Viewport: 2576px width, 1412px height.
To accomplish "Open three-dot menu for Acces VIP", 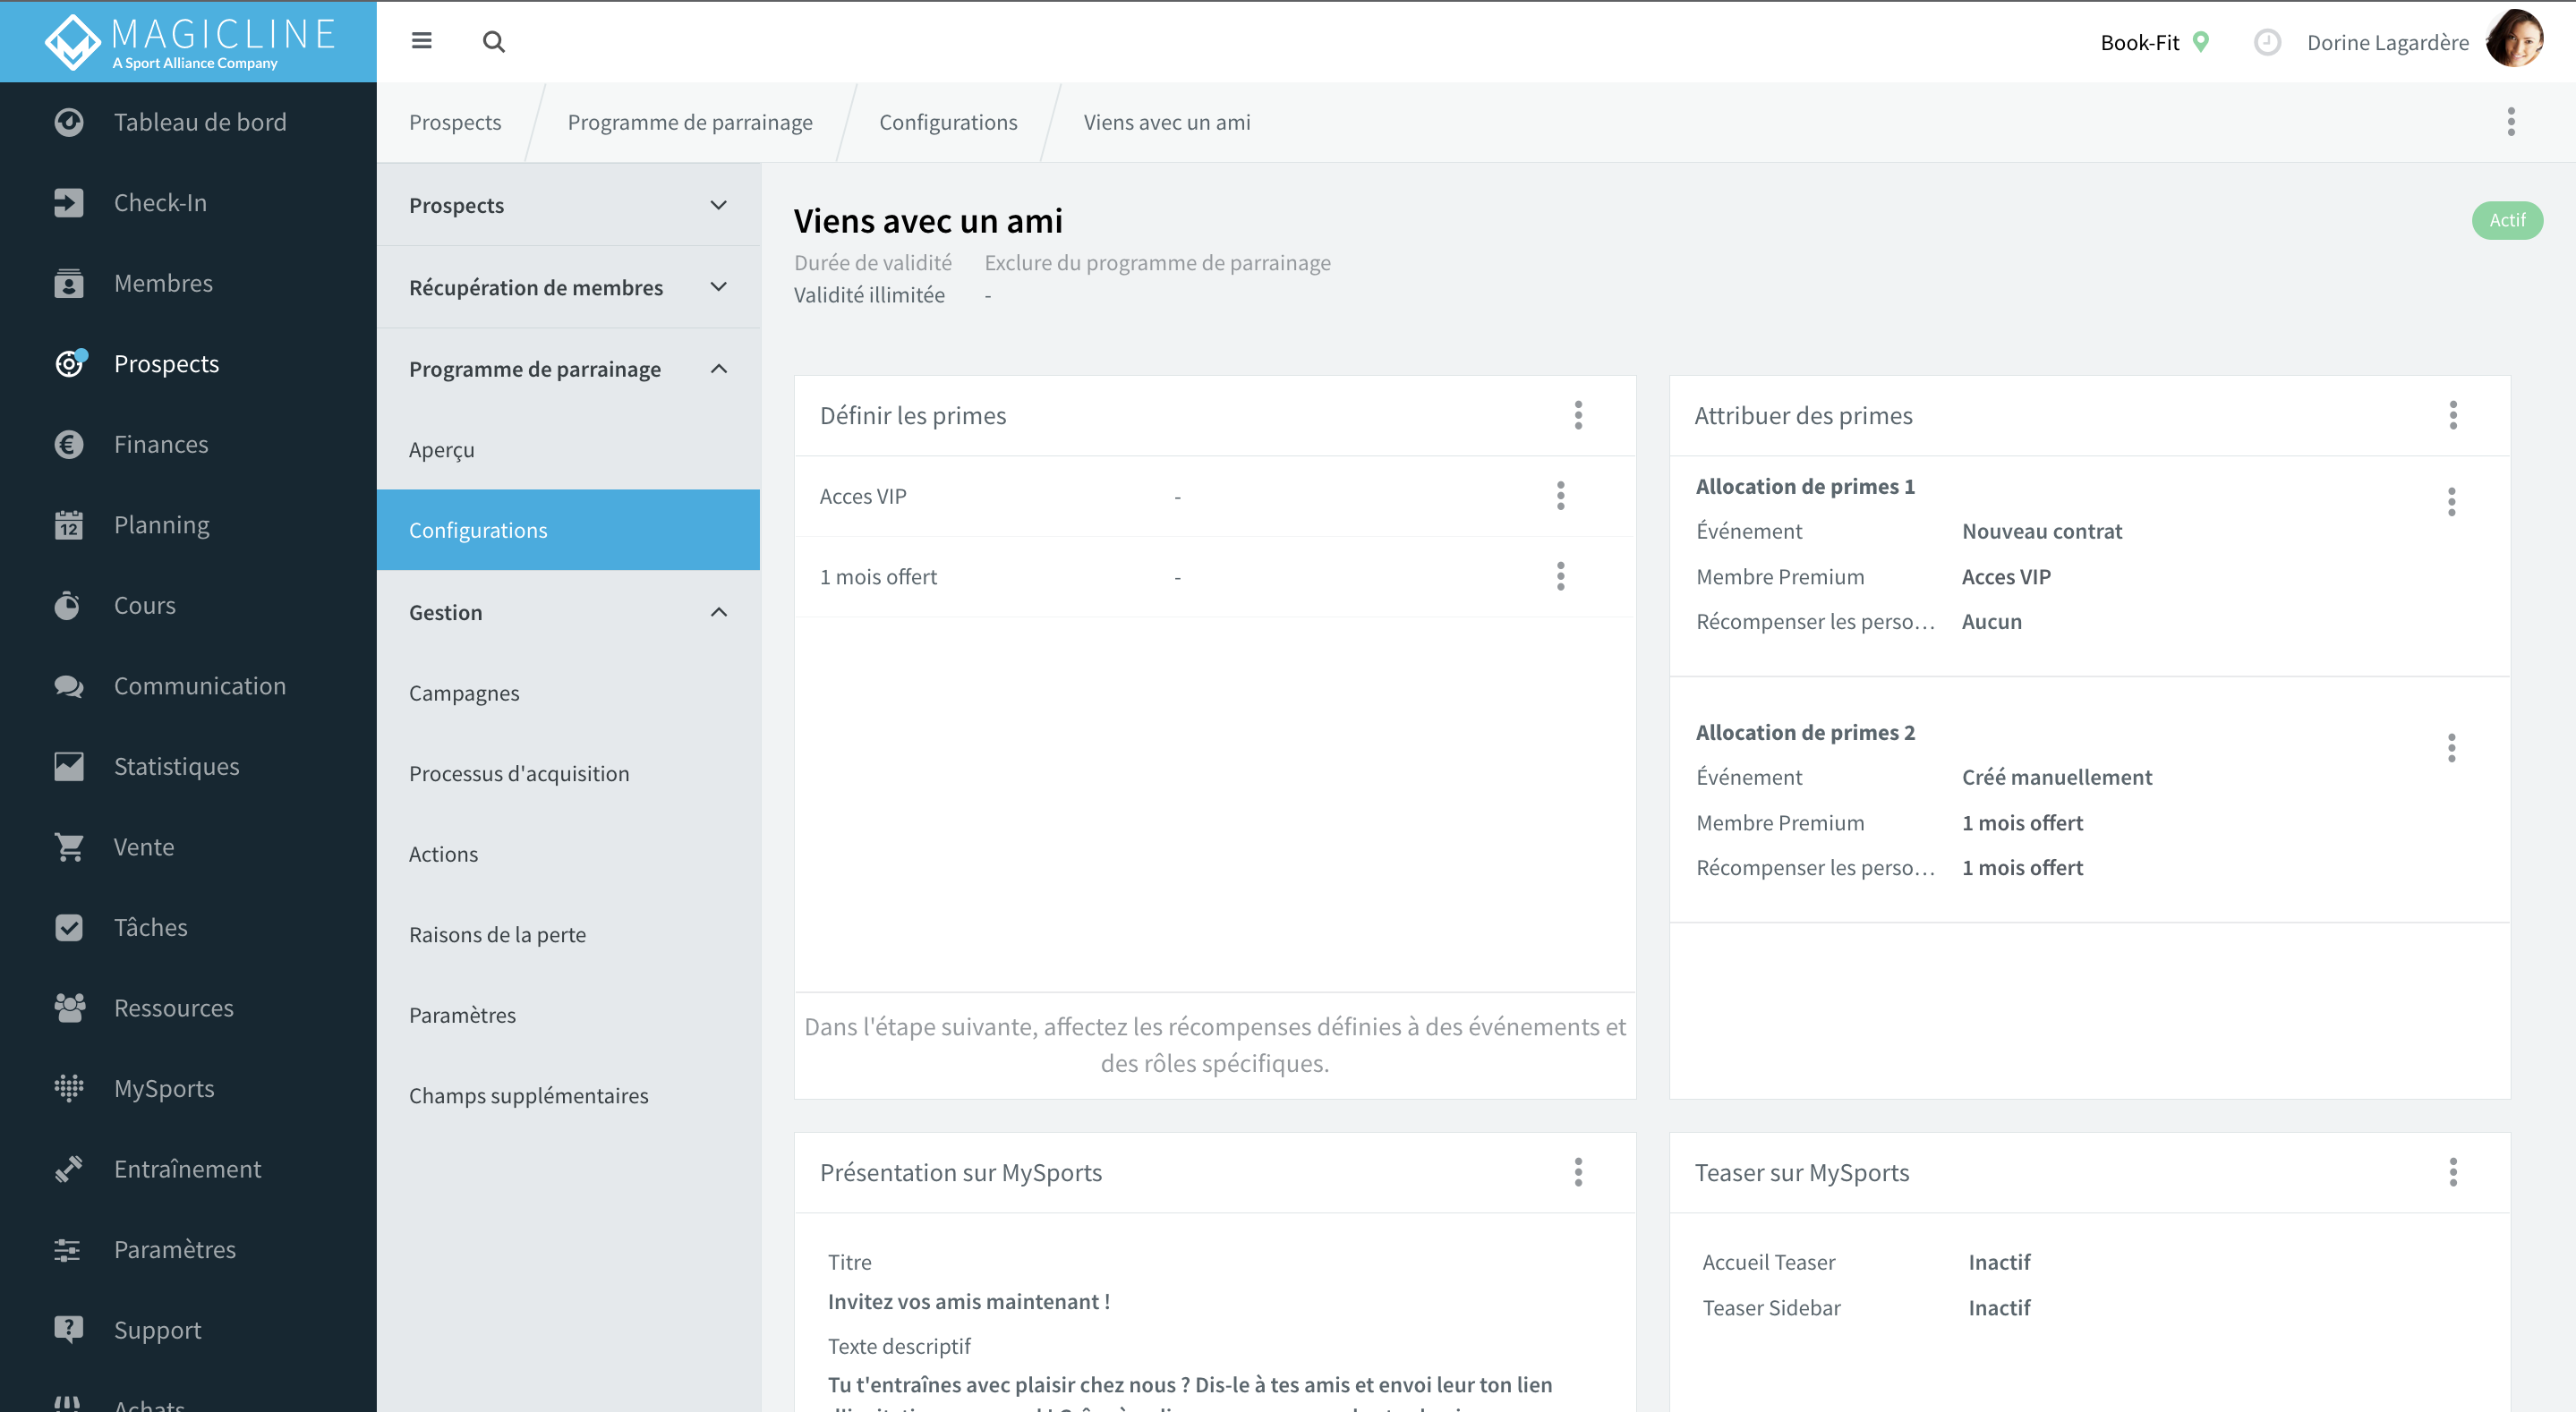I will click(x=1560, y=496).
